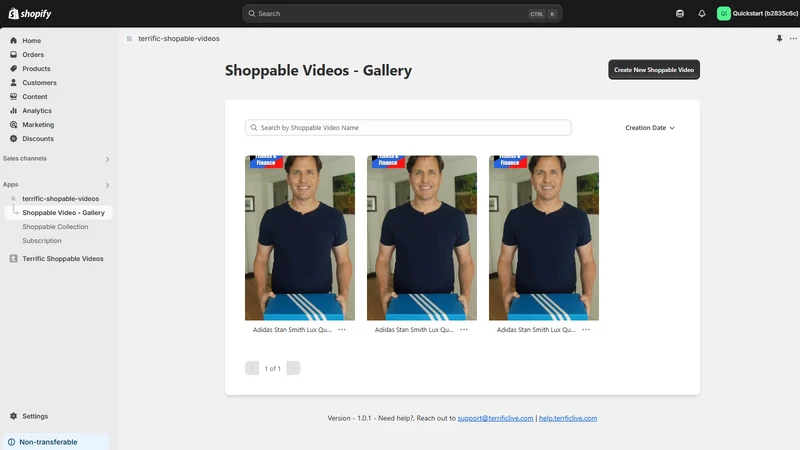800x450 pixels.
Task: Pin the app with pin icon
Action: pyautogui.click(x=779, y=38)
